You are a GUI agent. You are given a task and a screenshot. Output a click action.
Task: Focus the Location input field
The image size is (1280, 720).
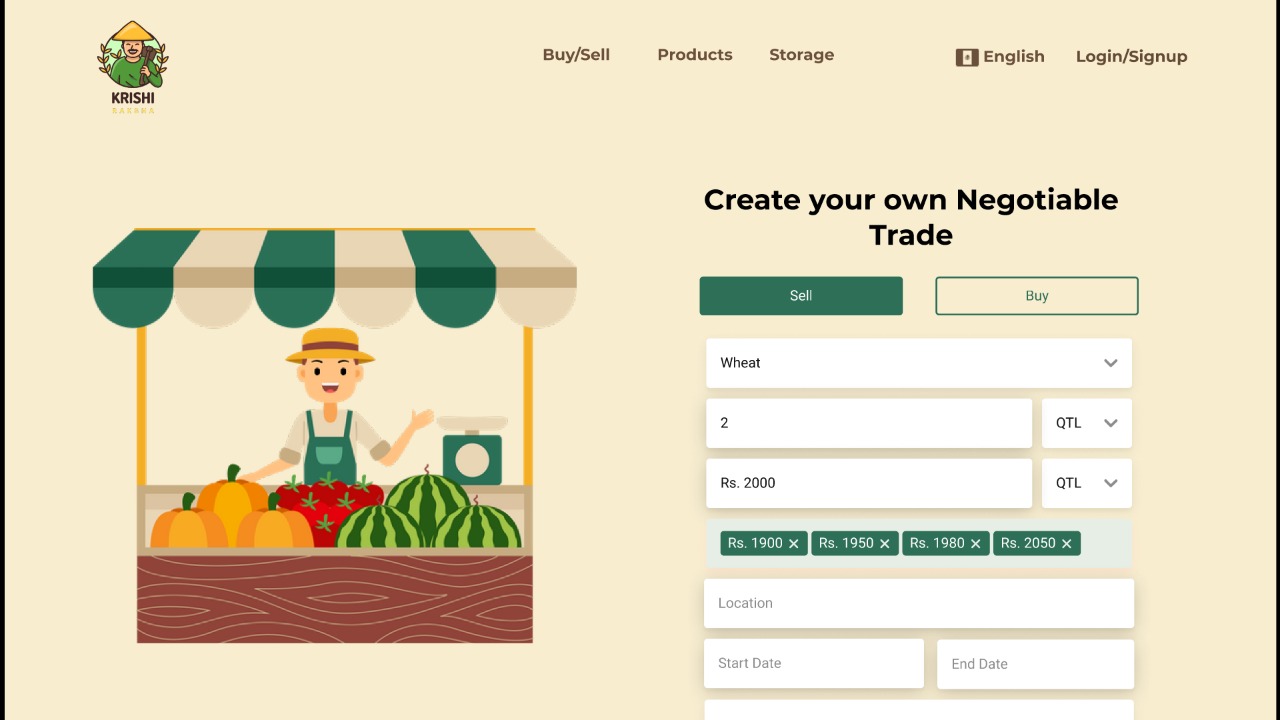[x=919, y=603]
